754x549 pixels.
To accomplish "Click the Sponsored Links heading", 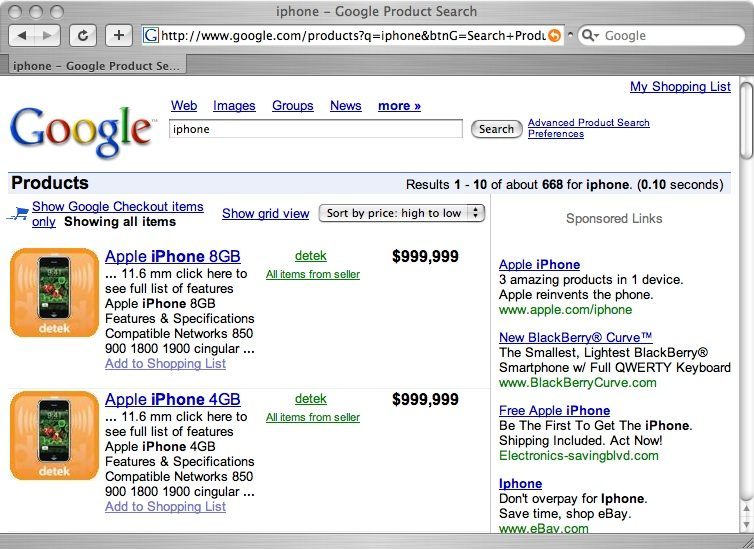I will tap(614, 218).
